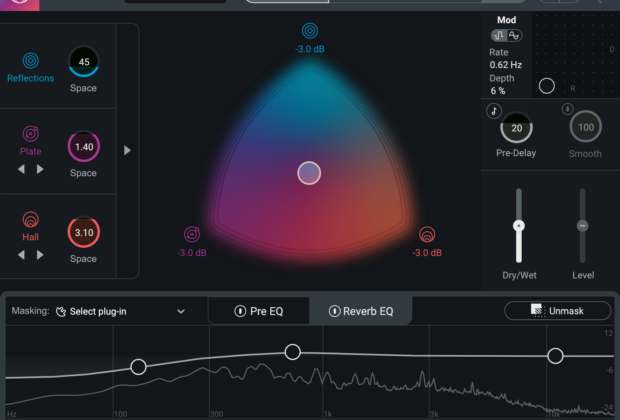Click the Plate reverb icon
This screenshot has width=620, height=420.
[31, 133]
